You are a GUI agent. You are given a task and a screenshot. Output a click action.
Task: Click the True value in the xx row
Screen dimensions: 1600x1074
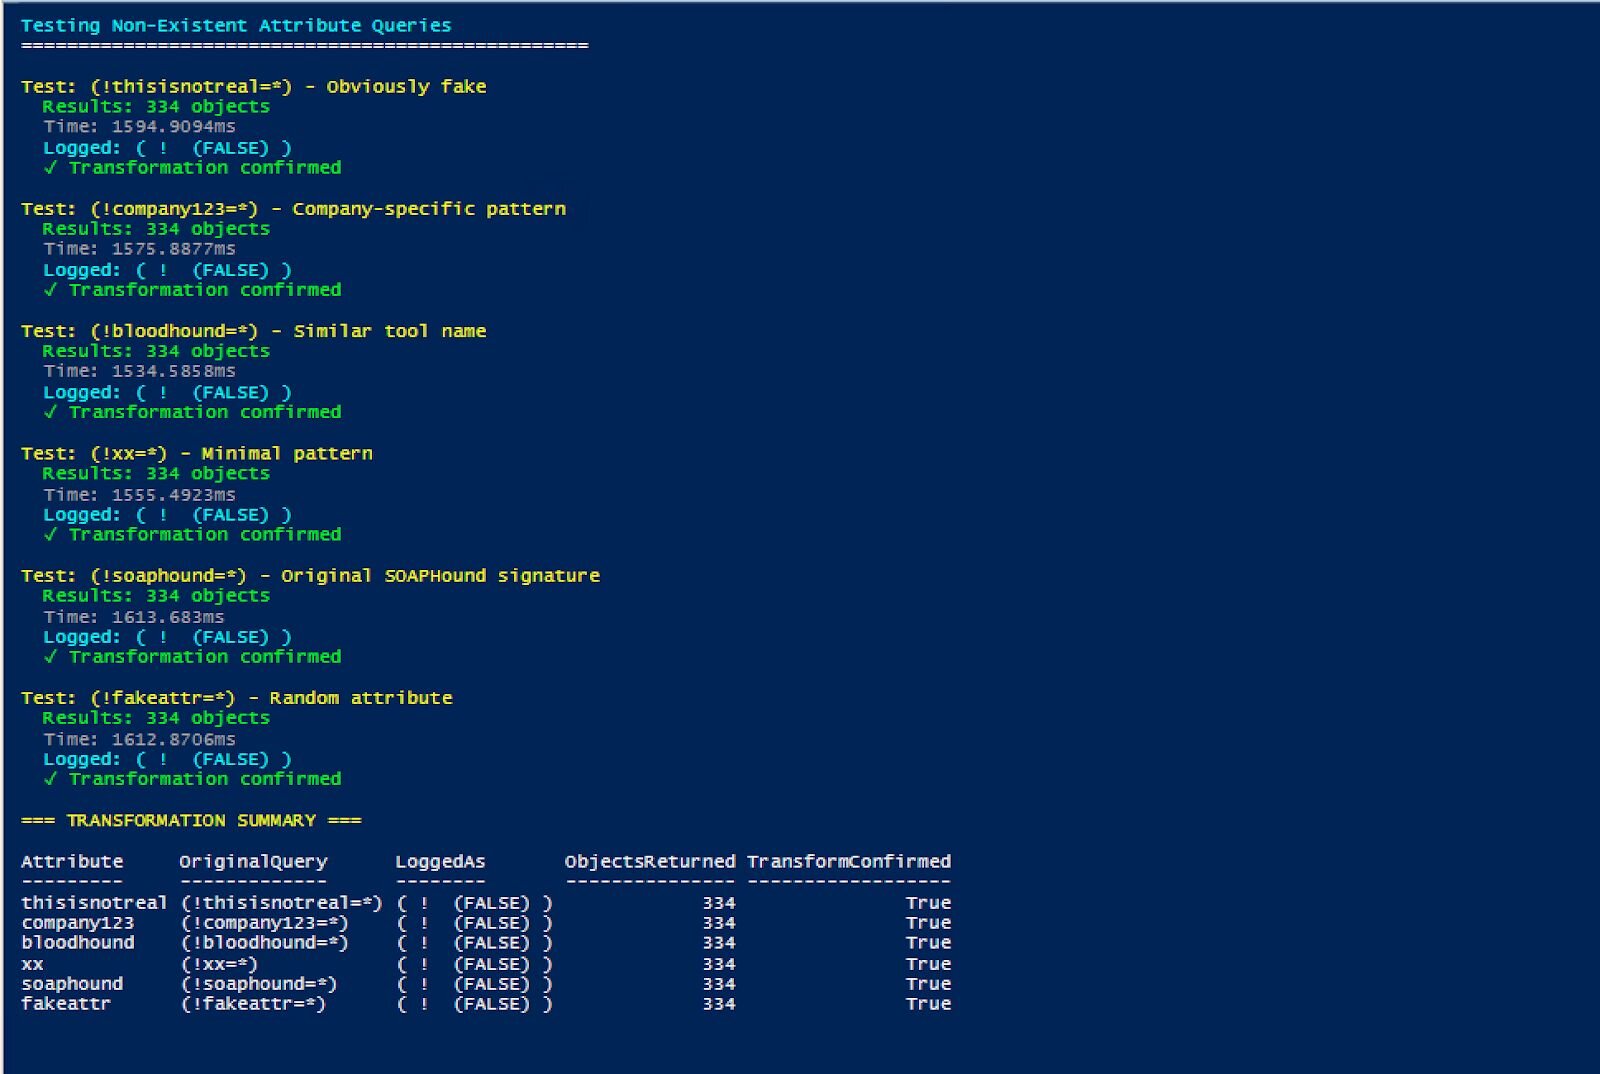point(928,964)
